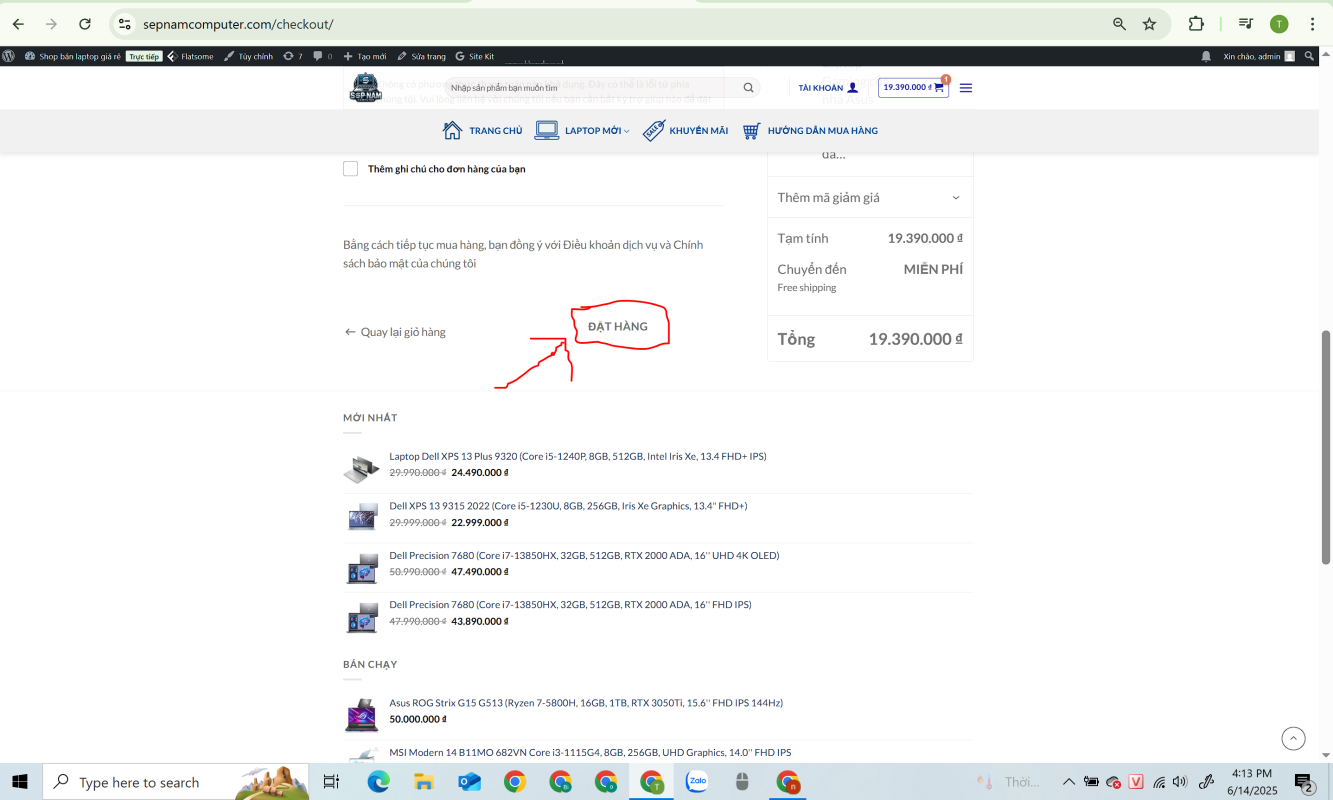Reload the checkout page

85,24
